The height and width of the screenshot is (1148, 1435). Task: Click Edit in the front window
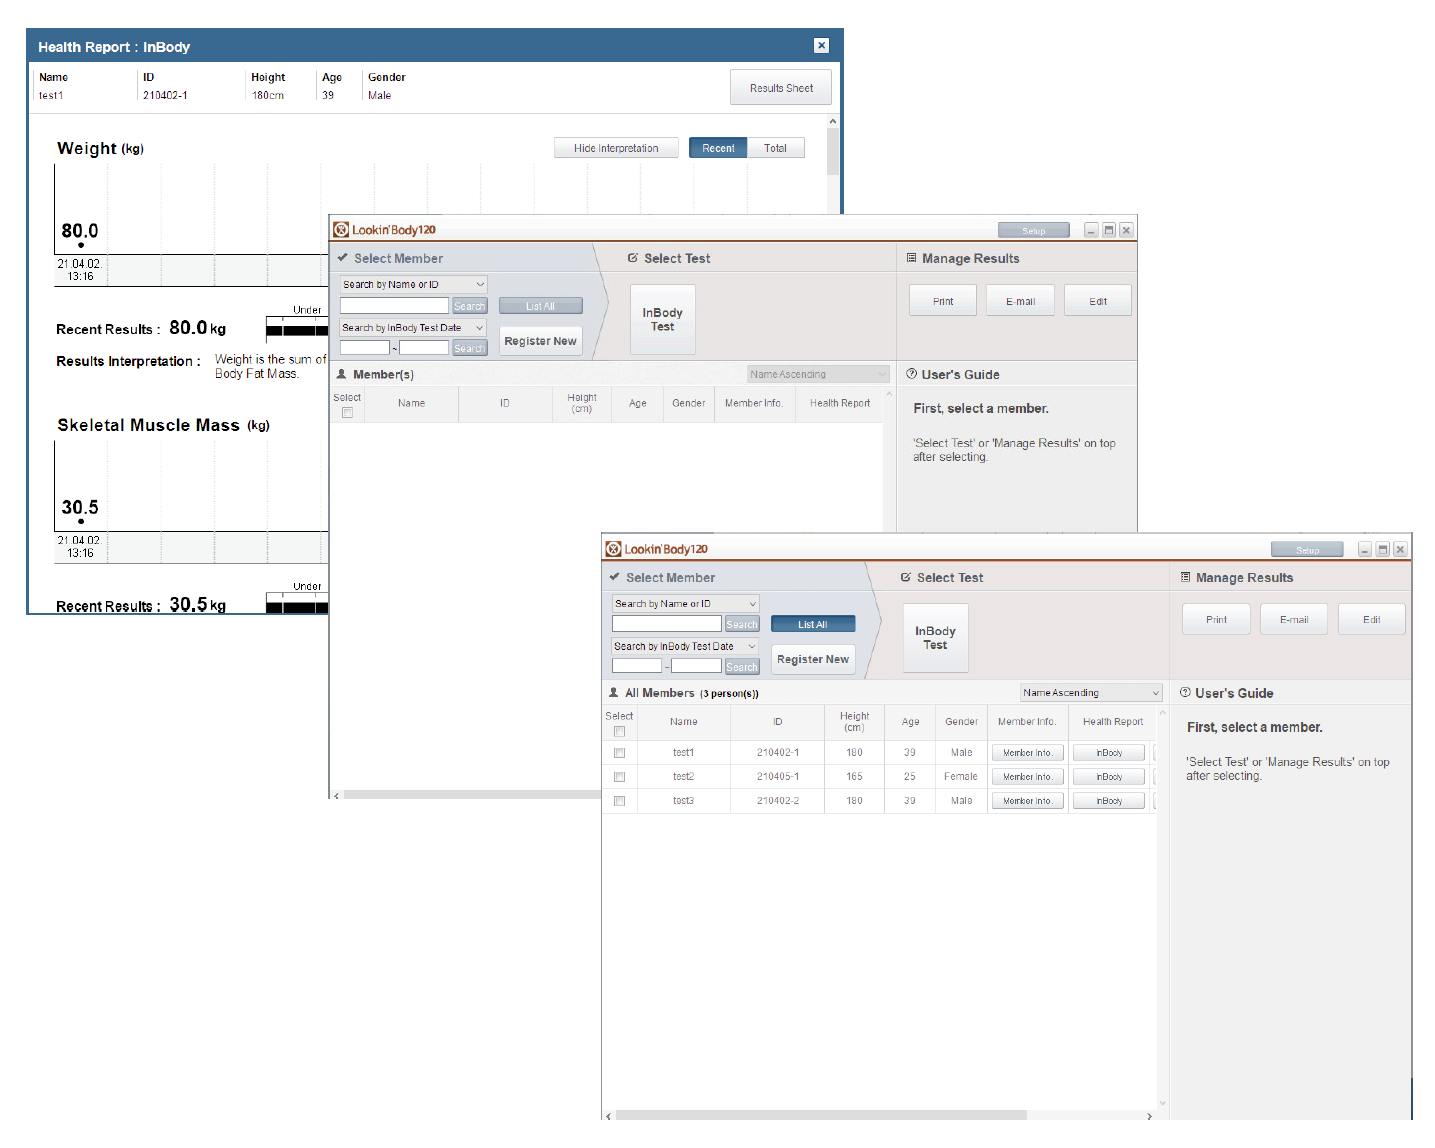[1372, 620]
